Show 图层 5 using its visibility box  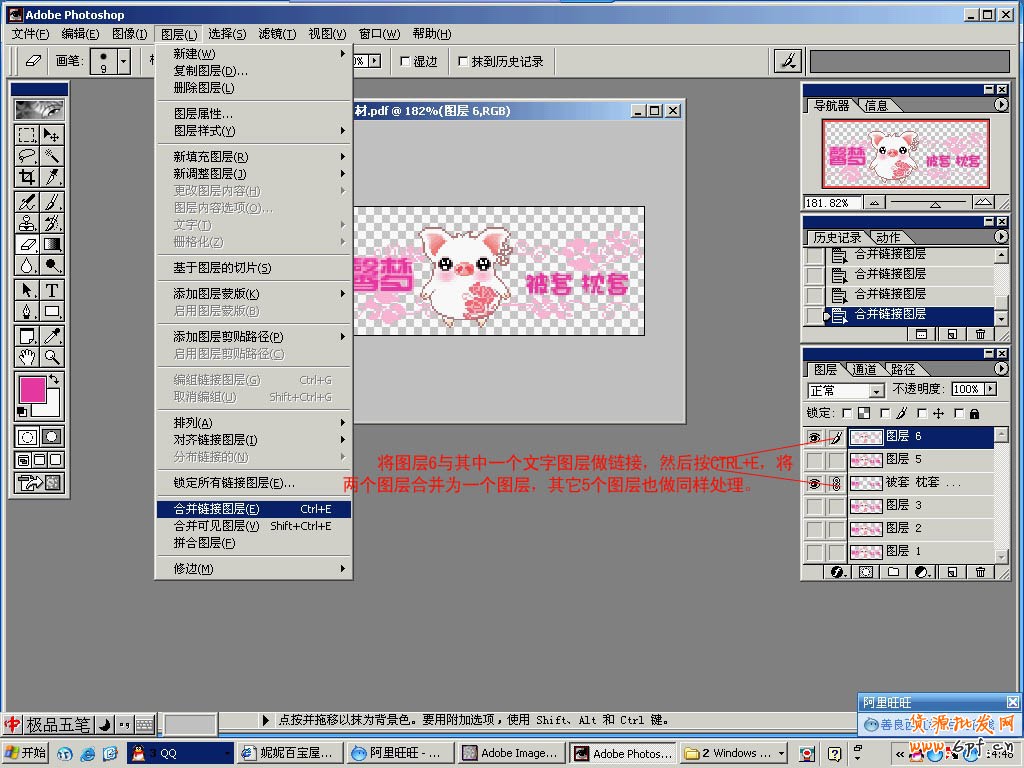tap(815, 460)
